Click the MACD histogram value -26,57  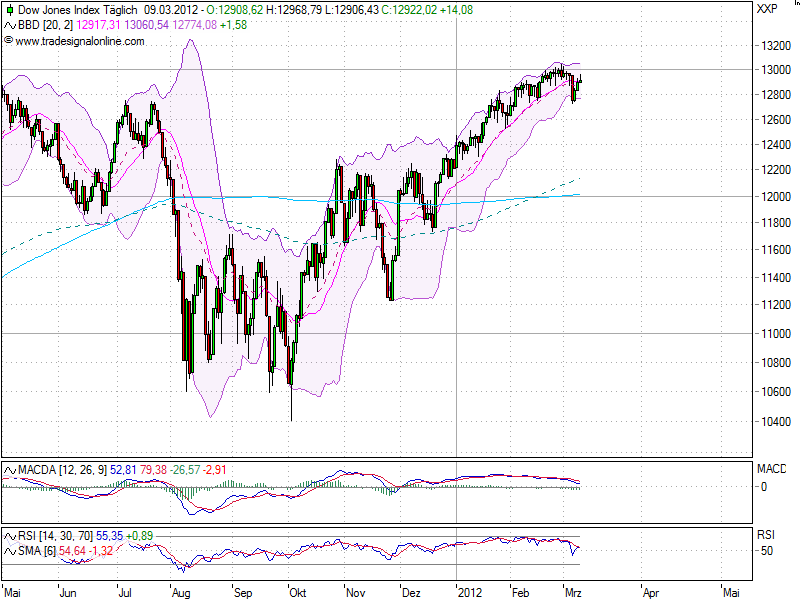tap(185, 470)
